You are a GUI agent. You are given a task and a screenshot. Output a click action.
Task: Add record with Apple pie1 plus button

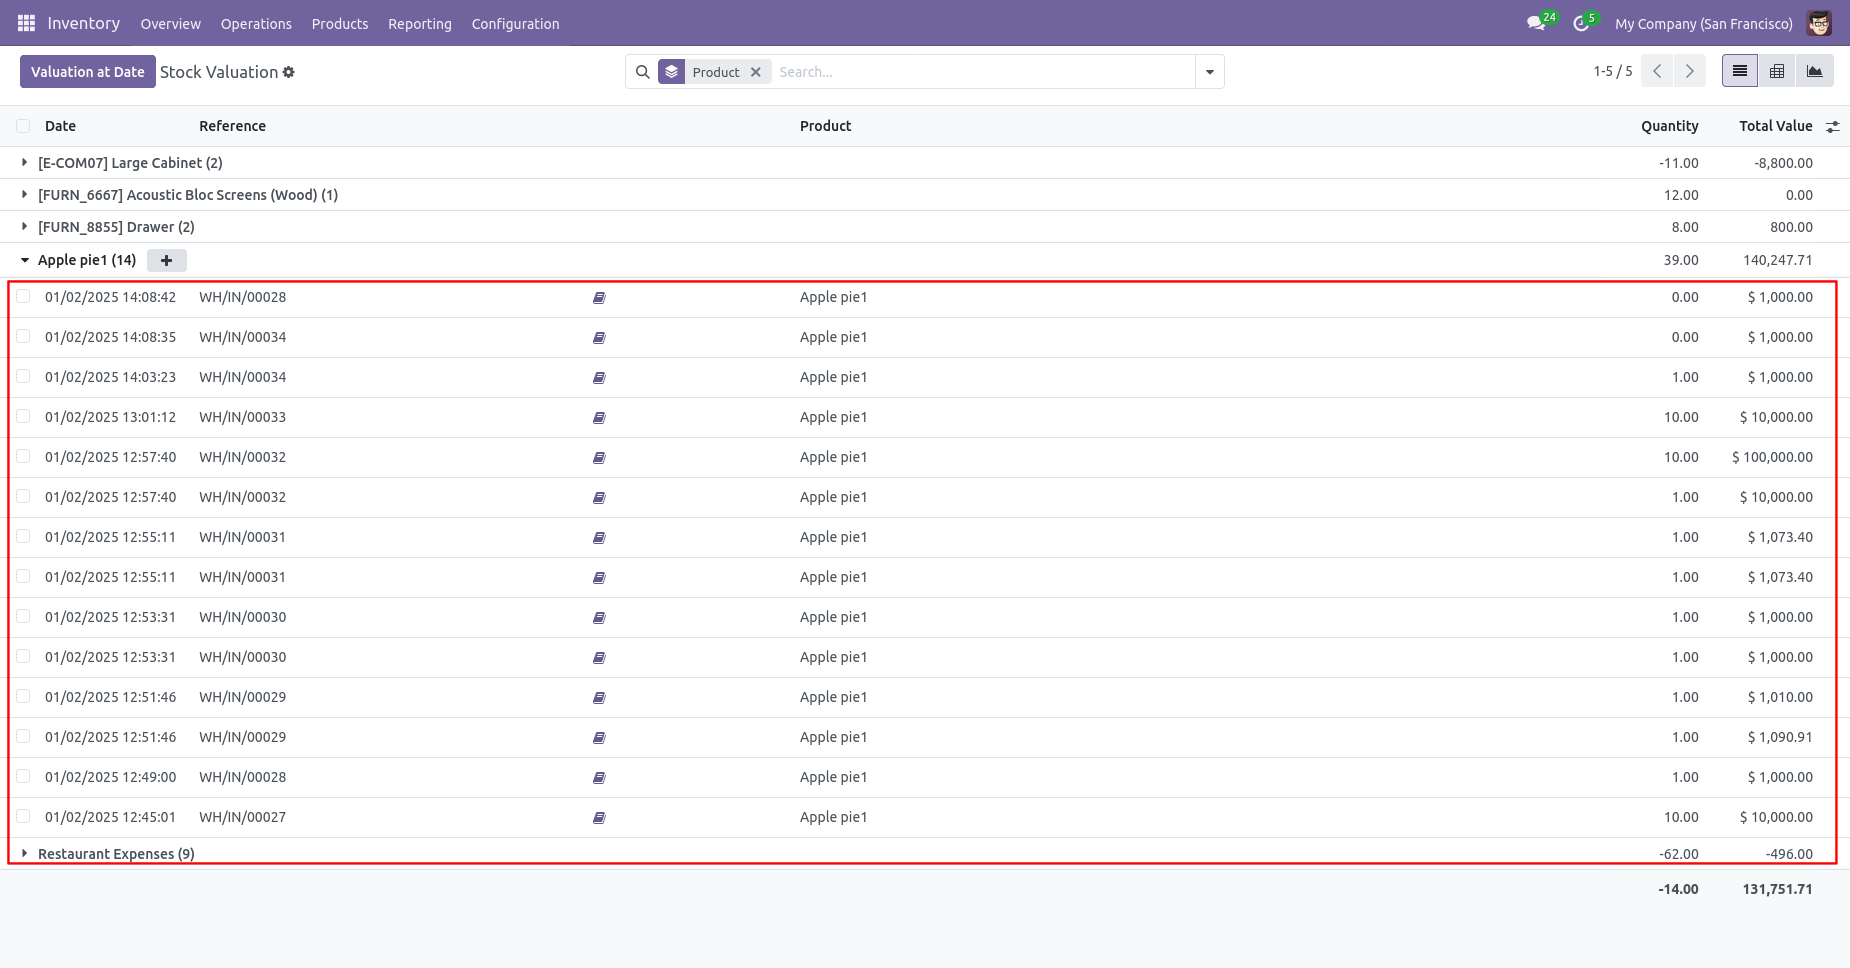click(x=167, y=260)
